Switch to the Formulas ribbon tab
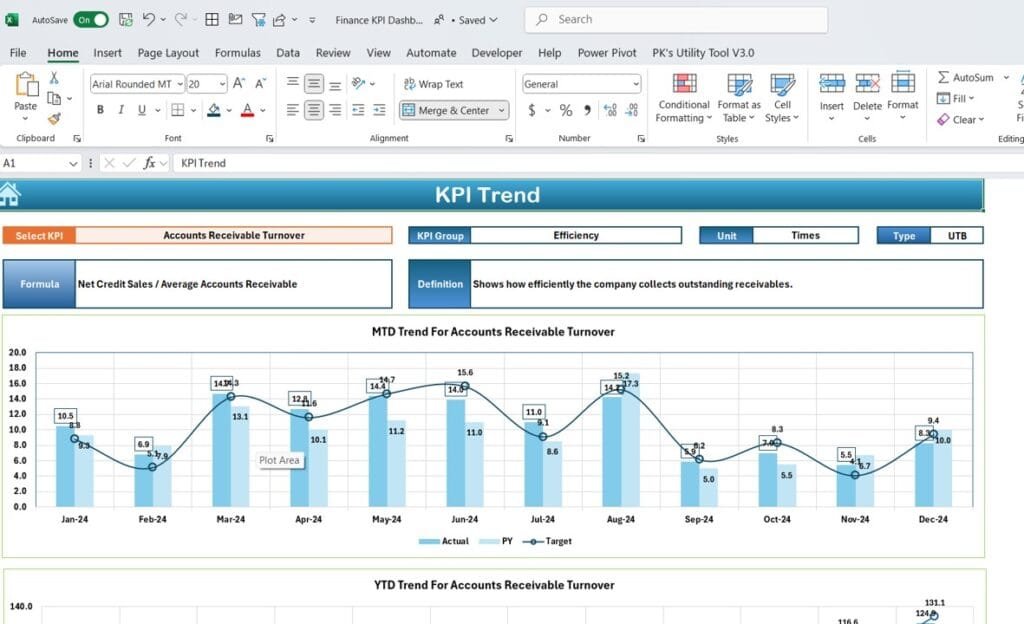 [x=237, y=53]
